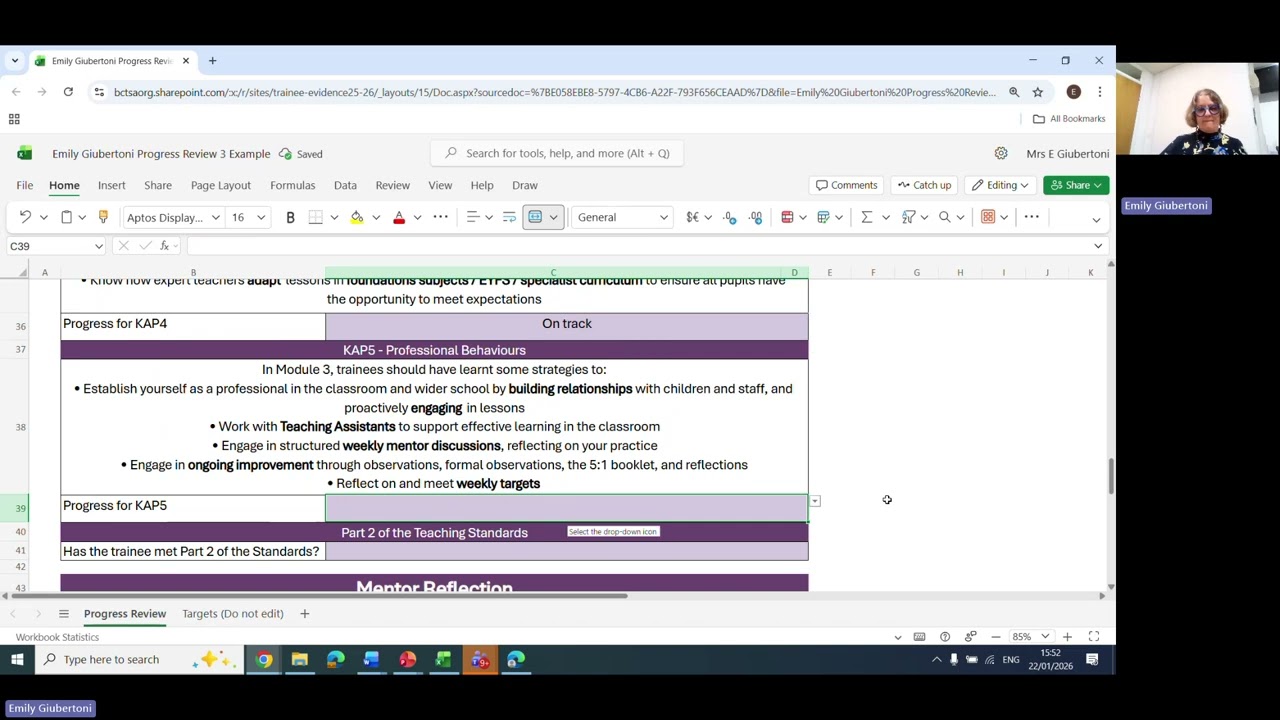Open a new Chrome tab
This screenshot has height=720, width=1280.
pos(212,61)
